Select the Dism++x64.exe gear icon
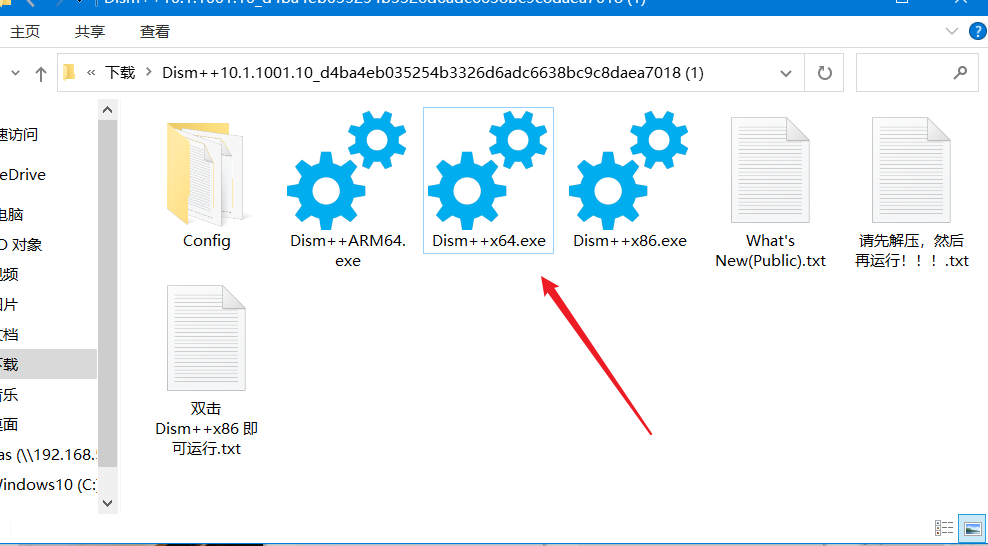The image size is (988, 546). click(488, 170)
